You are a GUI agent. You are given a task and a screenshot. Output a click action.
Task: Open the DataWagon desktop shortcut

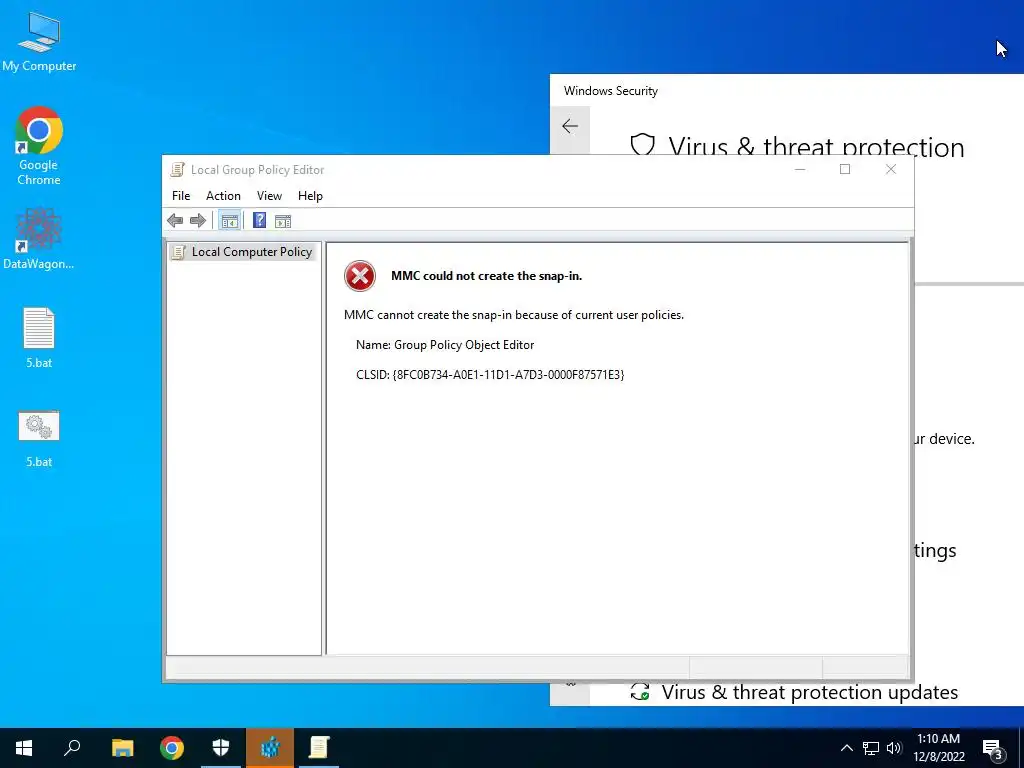click(x=39, y=239)
